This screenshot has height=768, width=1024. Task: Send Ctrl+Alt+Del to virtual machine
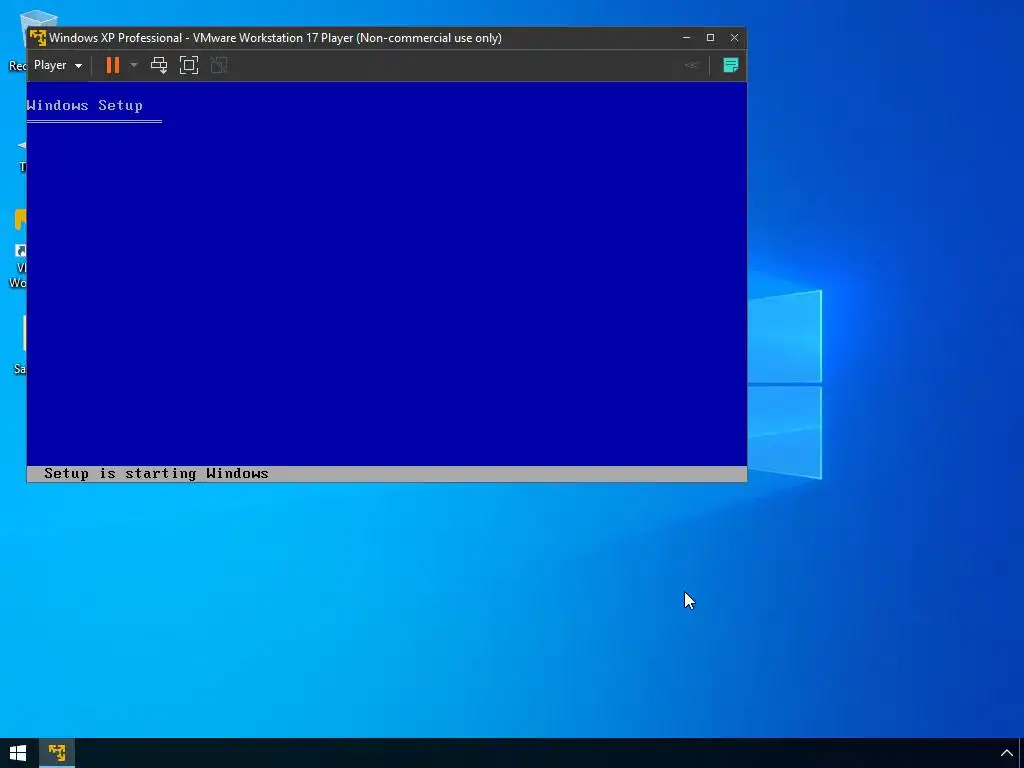pos(159,65)
